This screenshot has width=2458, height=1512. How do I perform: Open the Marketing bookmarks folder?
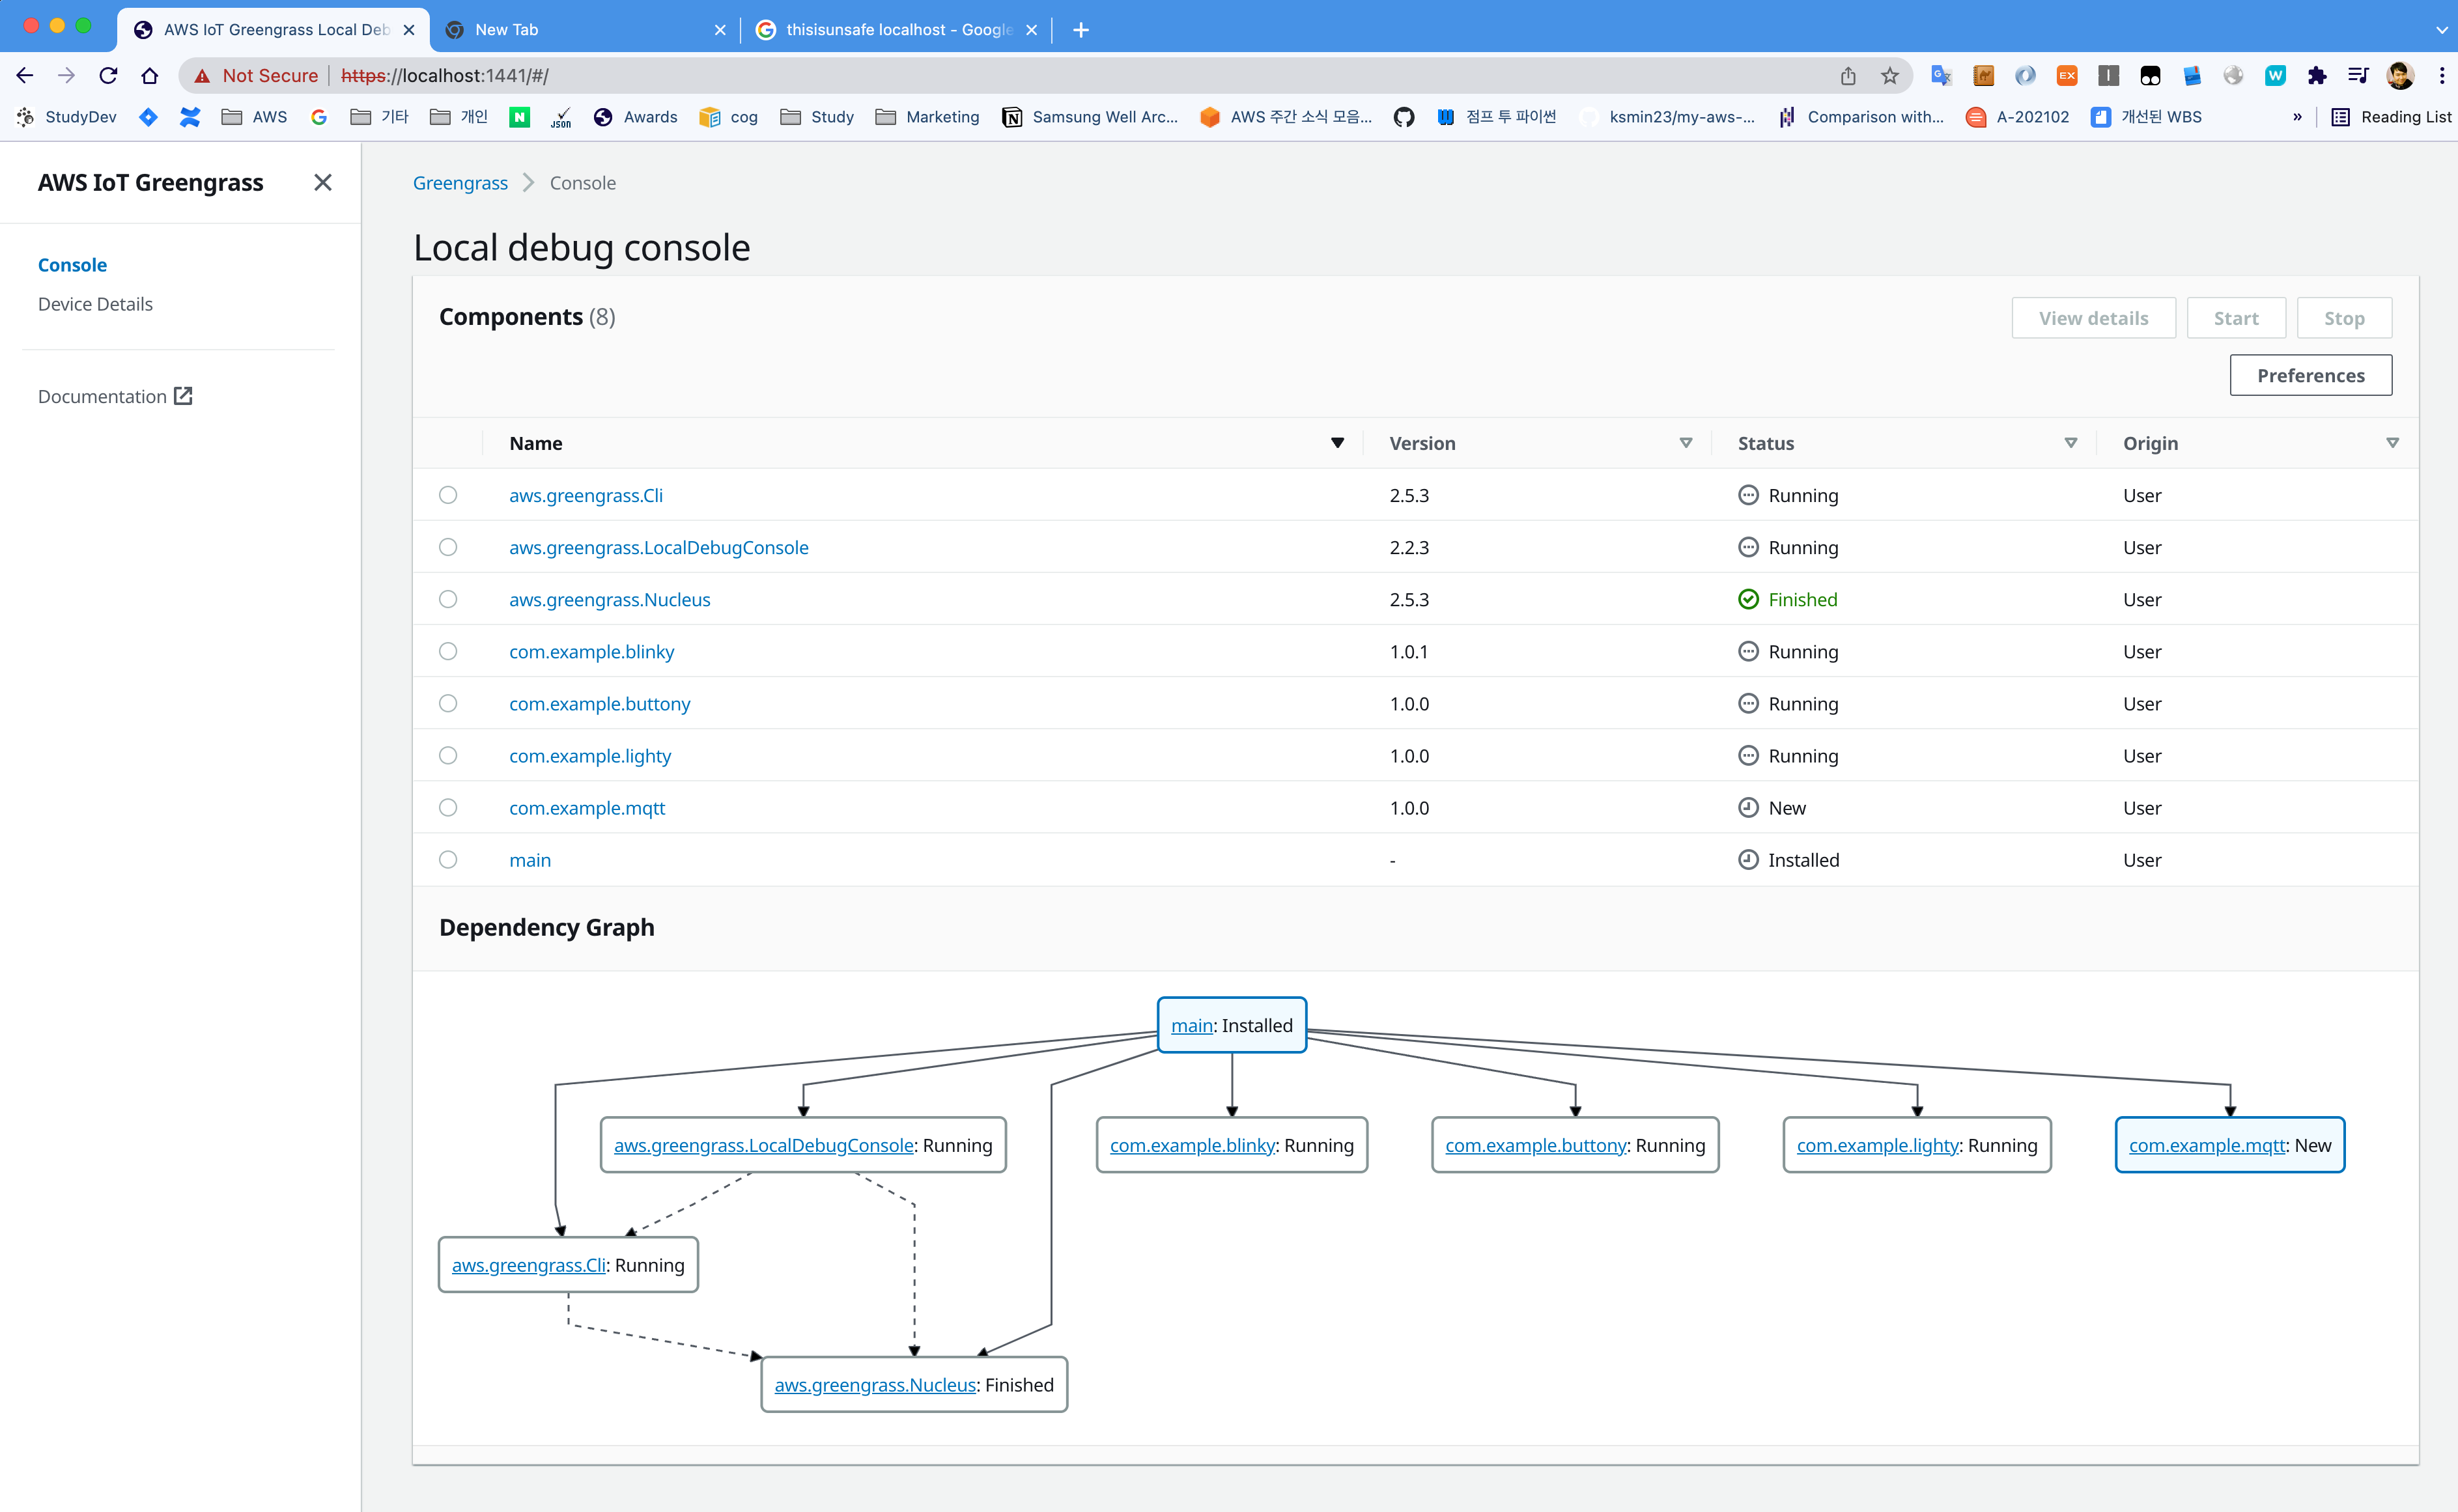click(927, 117)
